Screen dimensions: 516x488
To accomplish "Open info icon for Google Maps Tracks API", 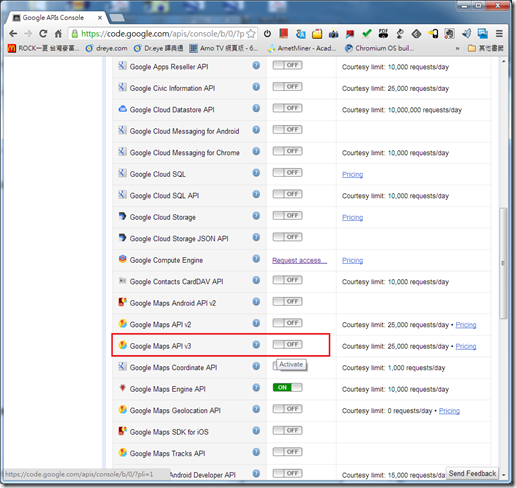I will pyautogui.click(x=256, y=452).
